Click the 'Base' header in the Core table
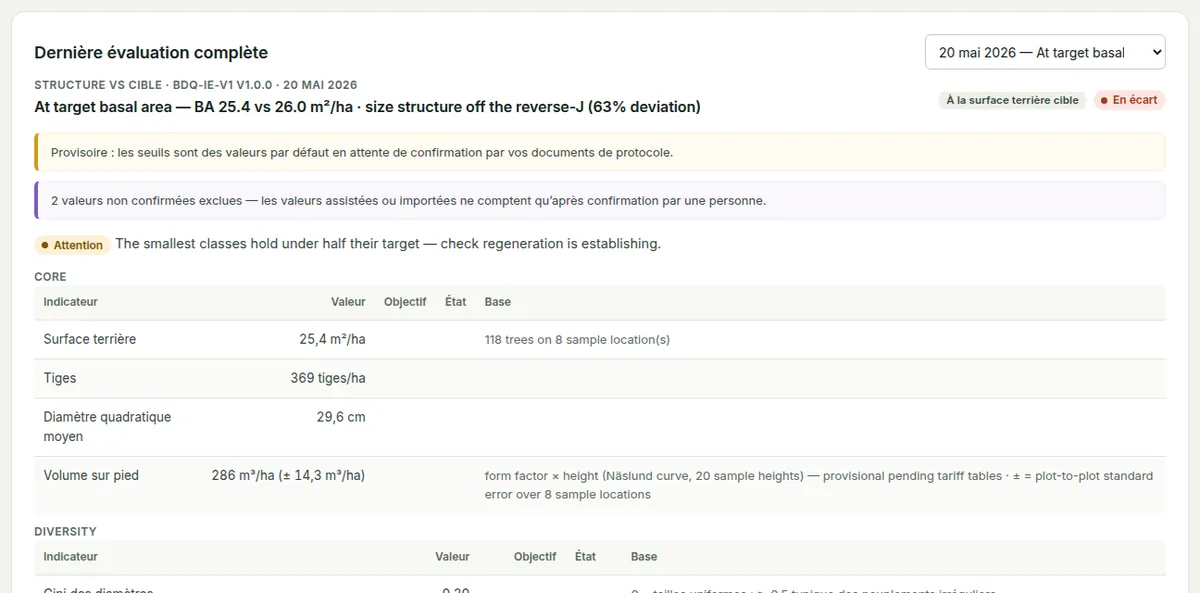This screenshot has height=593, width=1200. pos(497,302)
